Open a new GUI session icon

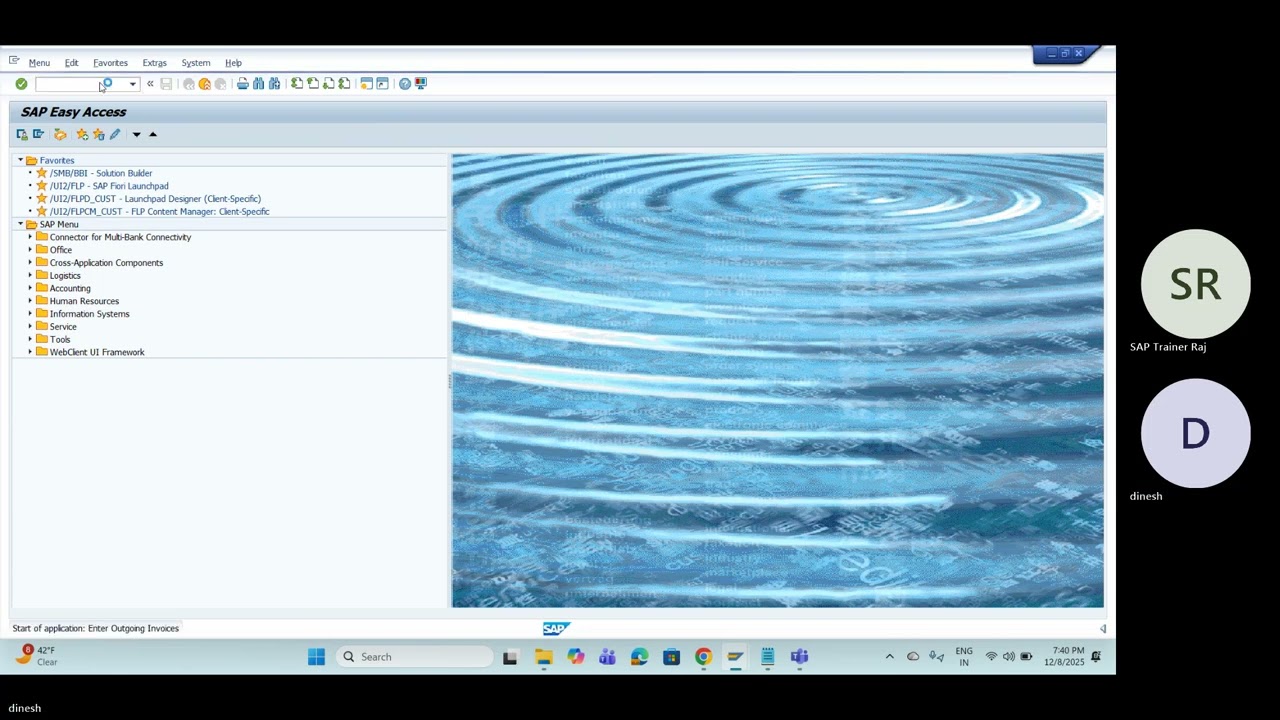(366, 84)
